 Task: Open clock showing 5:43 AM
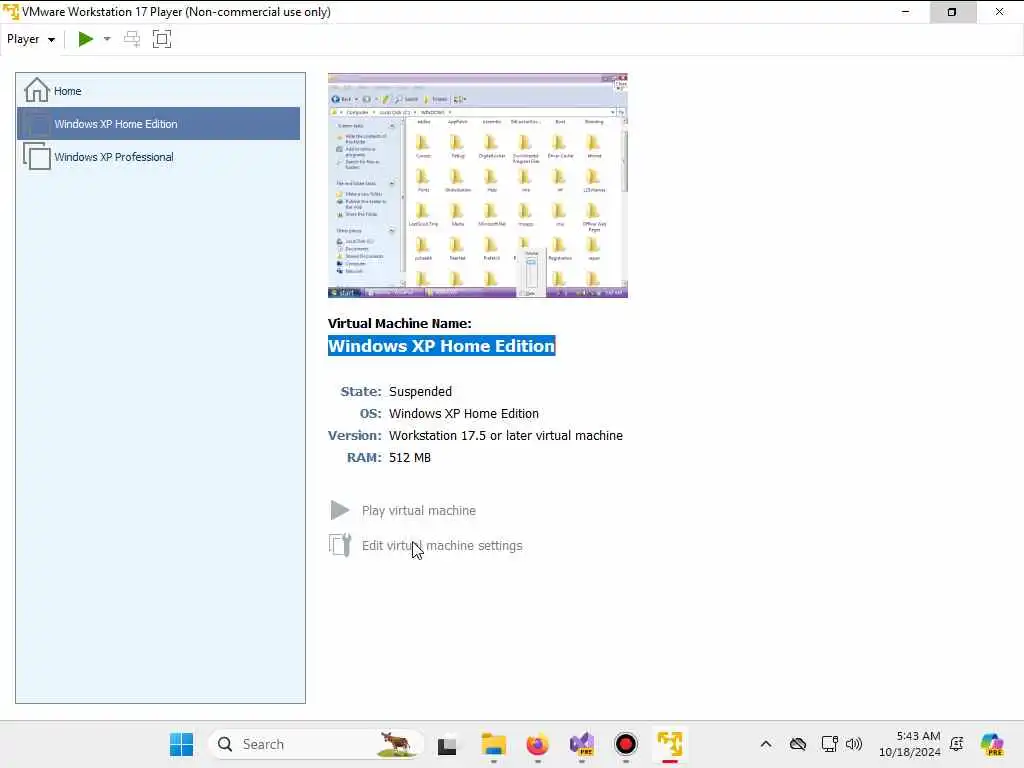[x=910, y=744]
